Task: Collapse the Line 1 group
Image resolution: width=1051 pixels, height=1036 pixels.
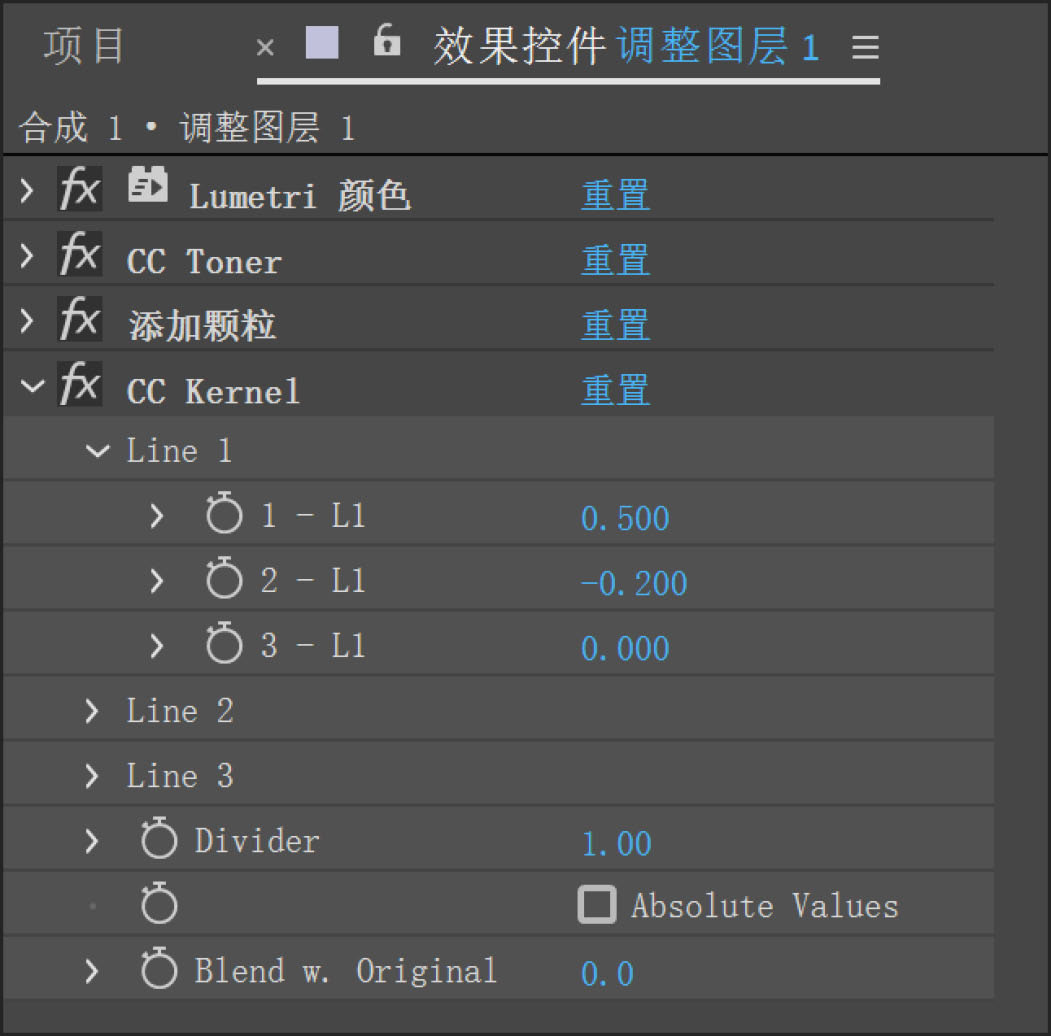Action: point(97,451)
